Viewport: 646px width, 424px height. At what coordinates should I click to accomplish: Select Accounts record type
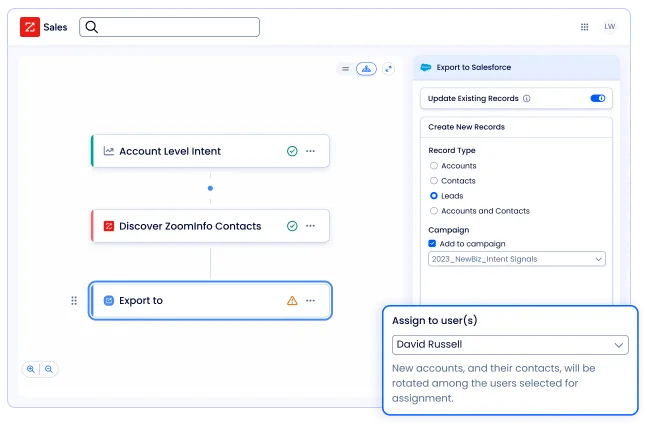coord(434,166)
